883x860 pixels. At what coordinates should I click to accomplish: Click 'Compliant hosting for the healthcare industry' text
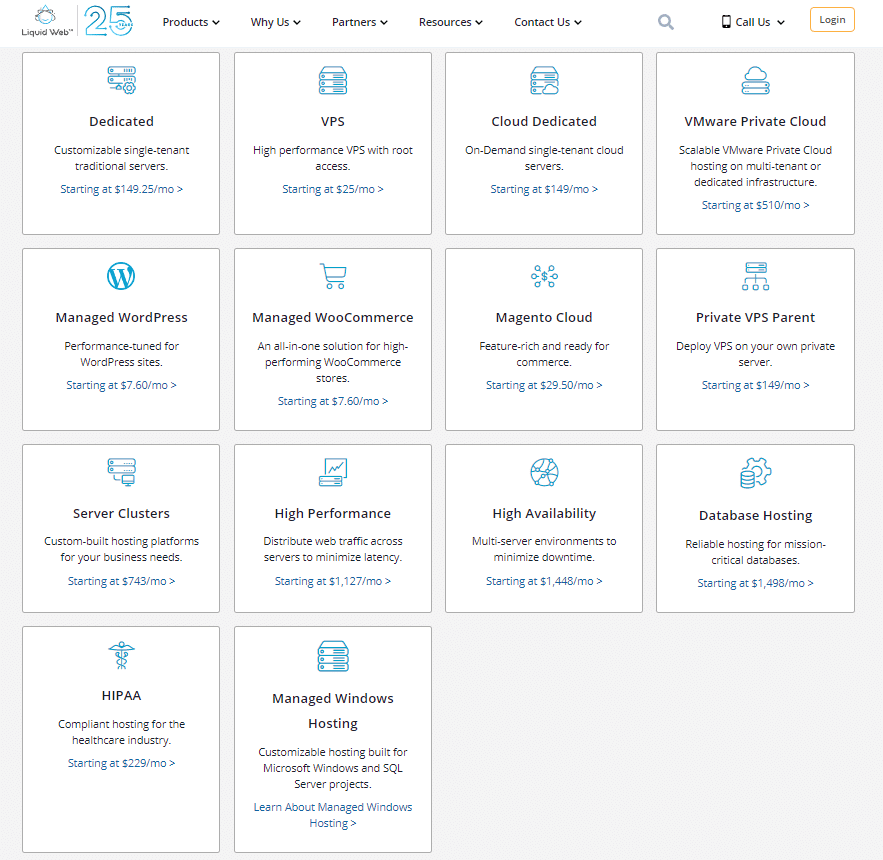[x=121, y=732]
